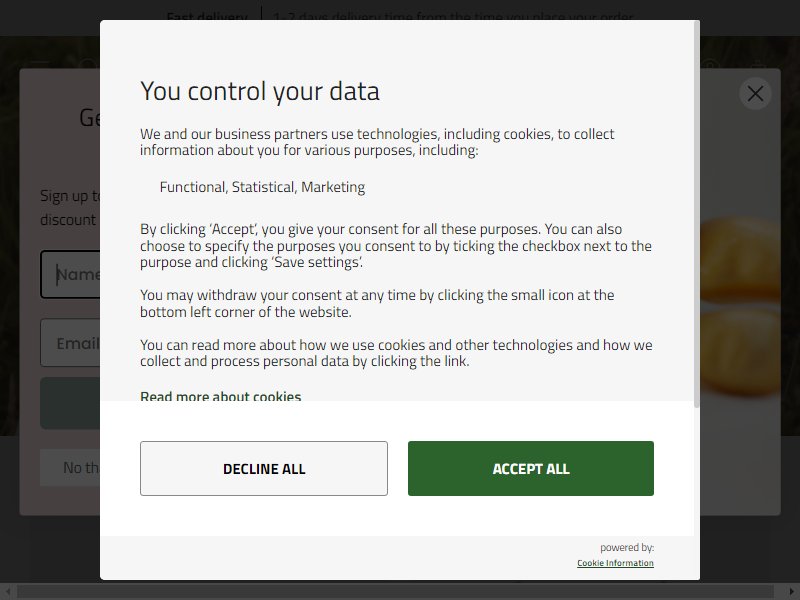Click the right arrow of horizontal scrollbar

791,592
